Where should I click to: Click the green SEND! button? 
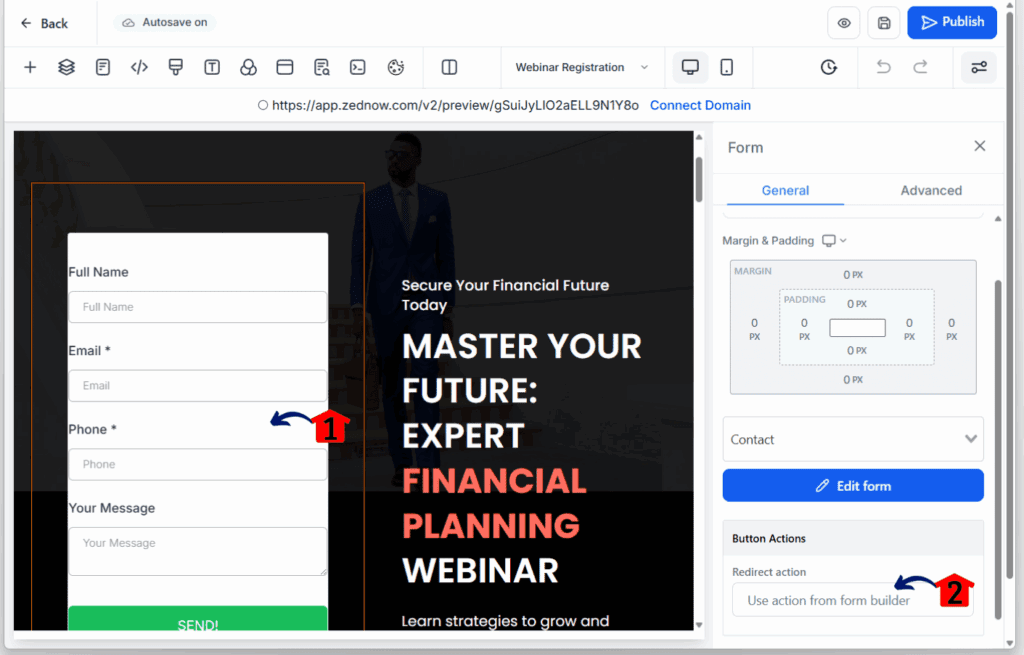[x=198, y=619]
